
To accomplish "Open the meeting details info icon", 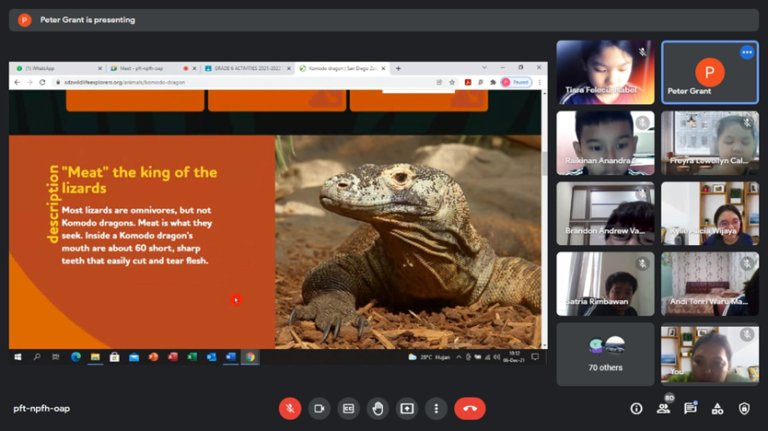I will tap(636, 408).
